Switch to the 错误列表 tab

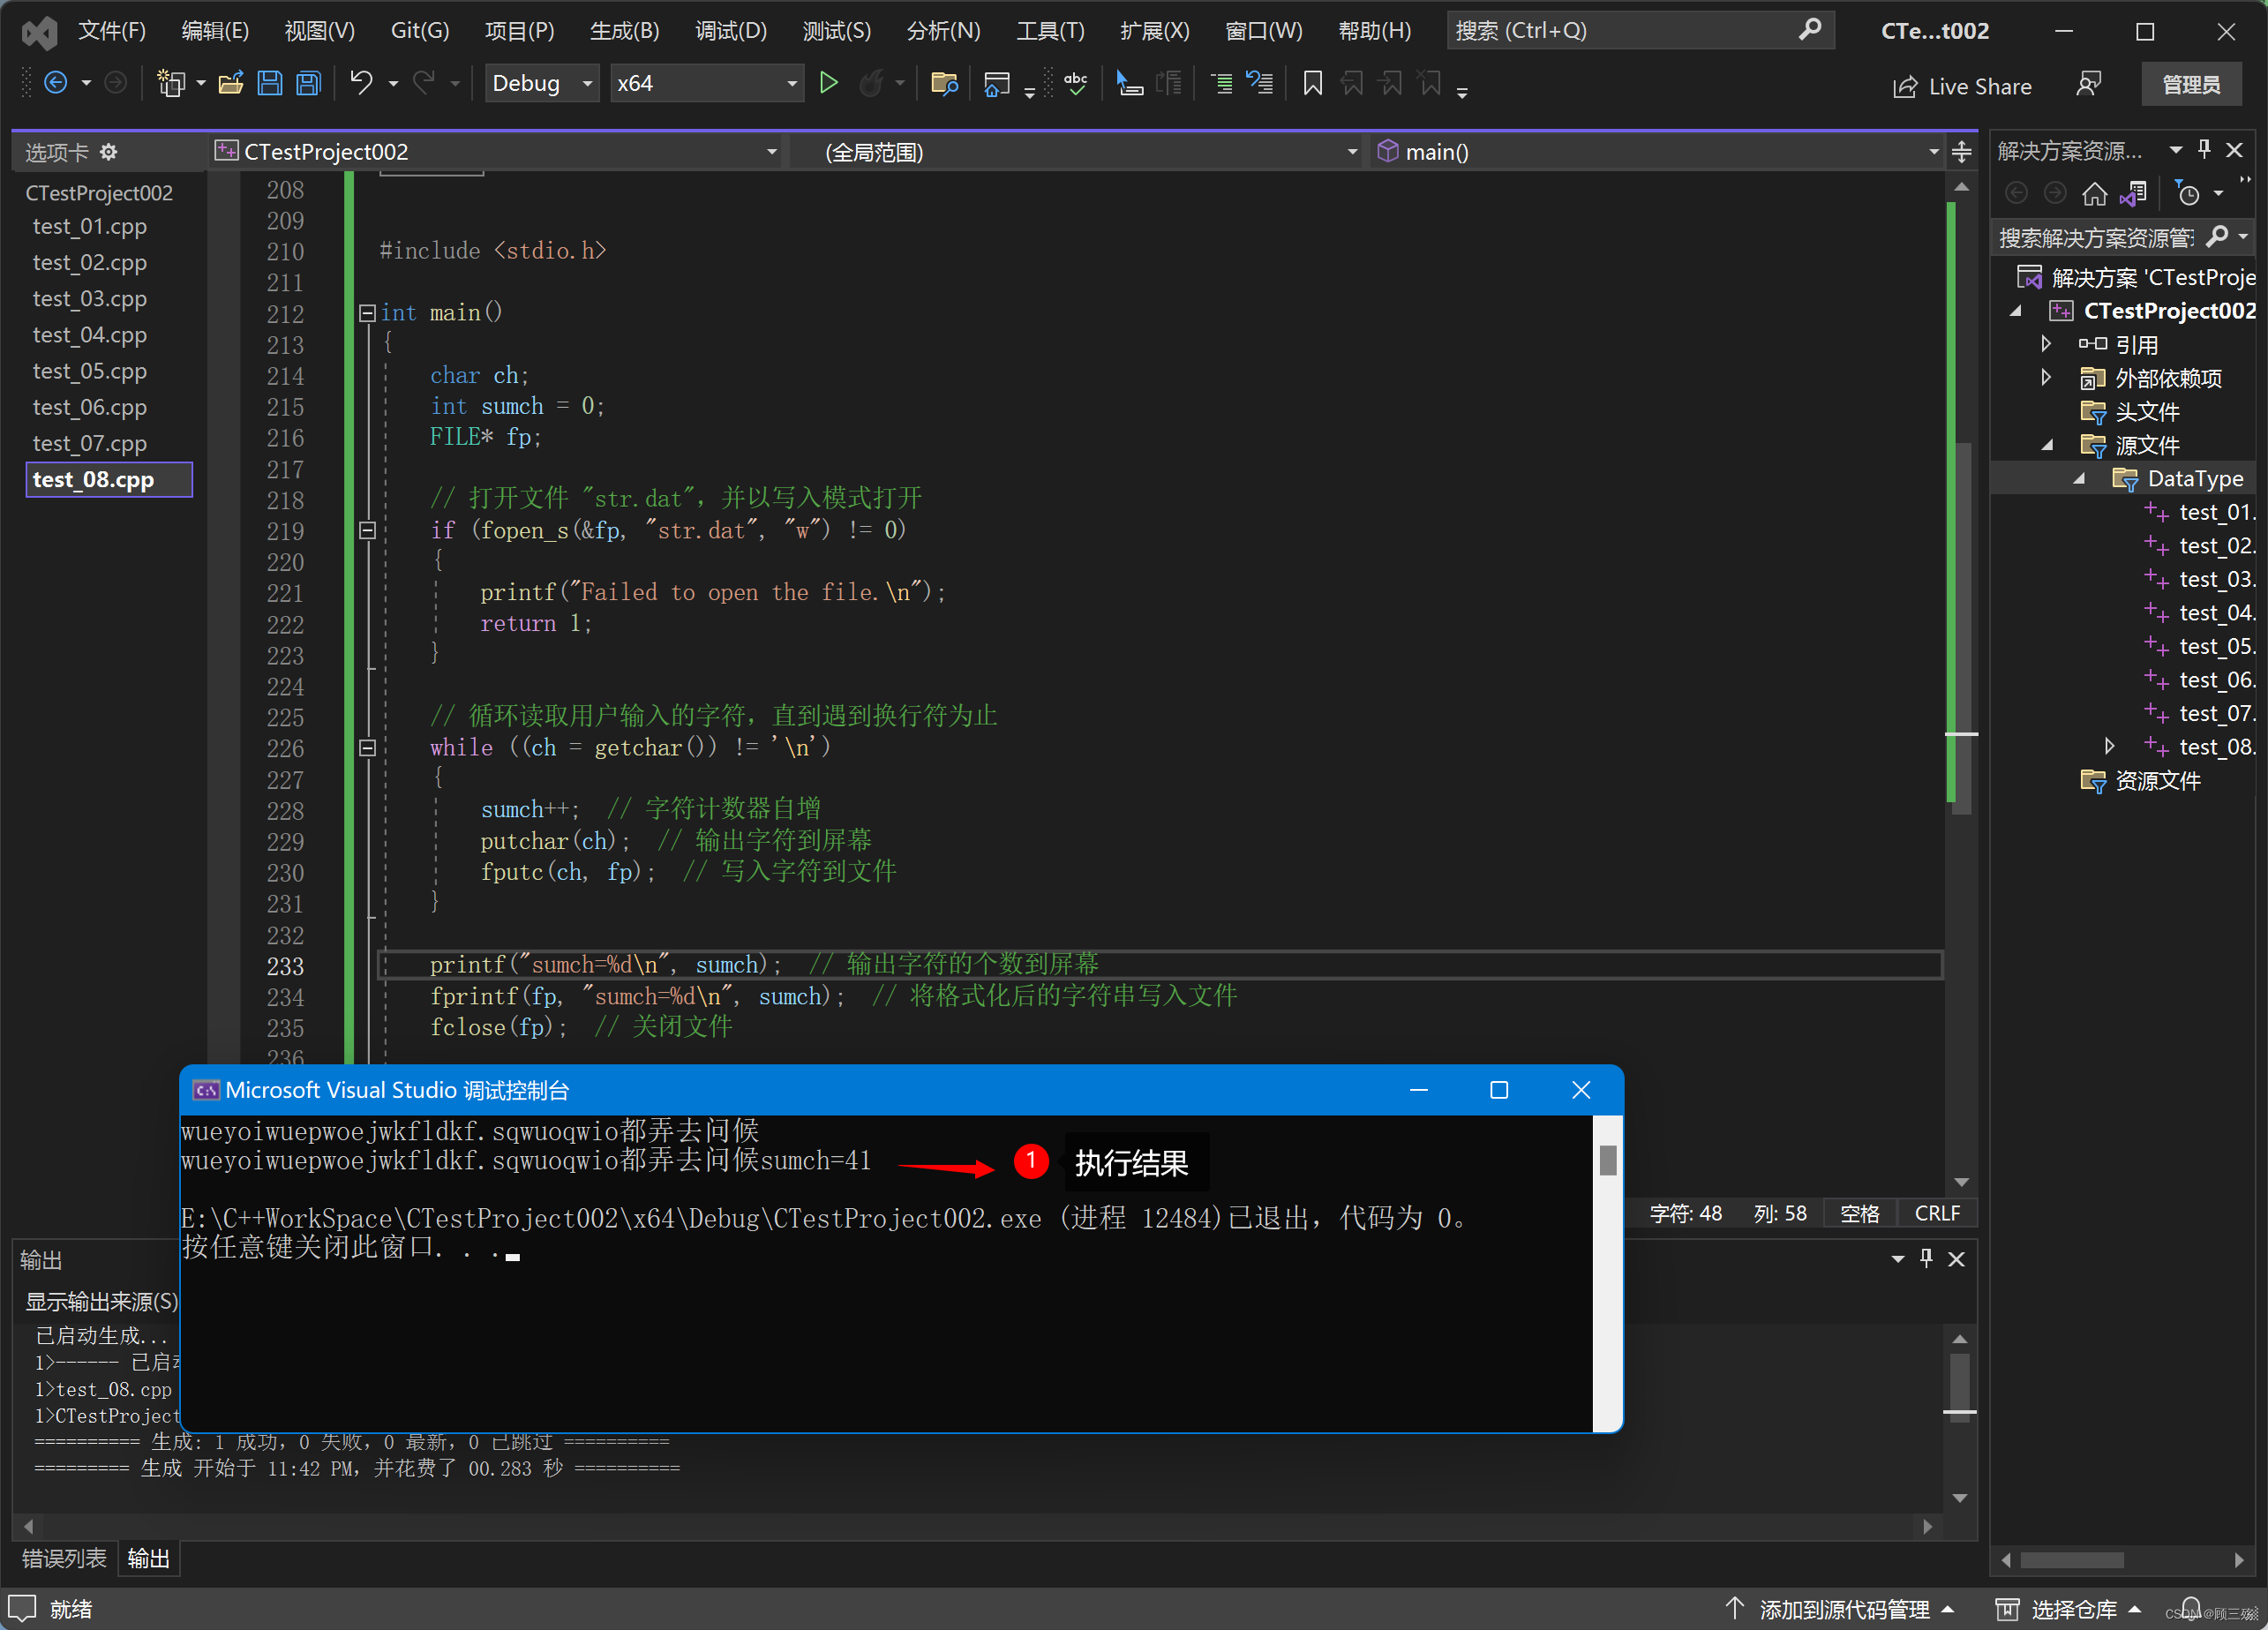pyautogui.click(x=64, y=1558)
